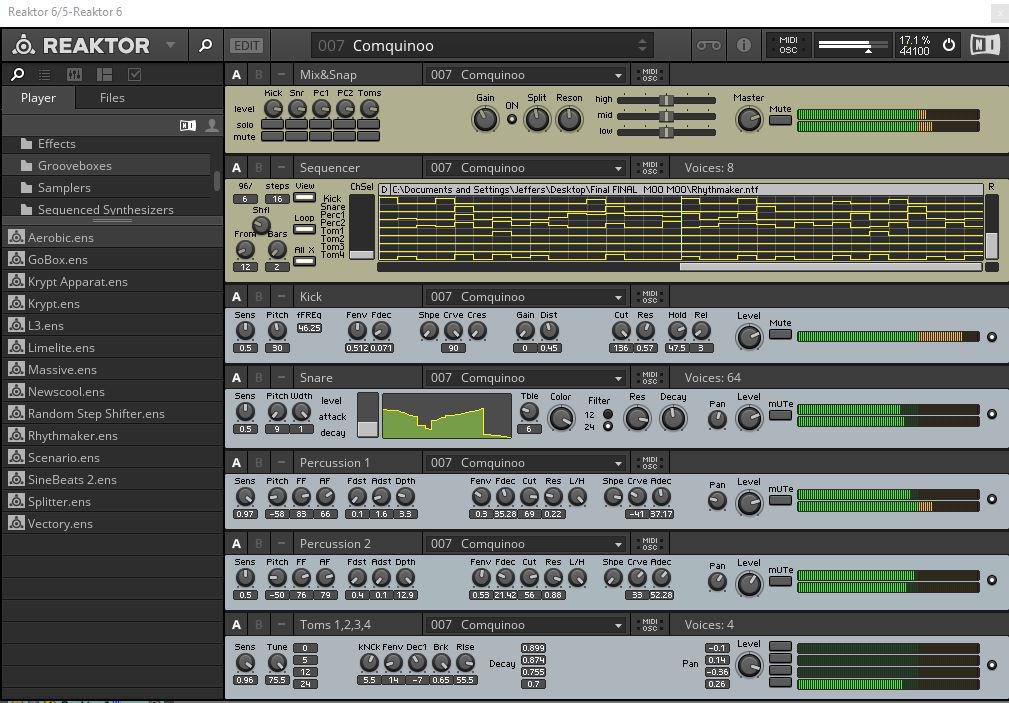
Task: Click the MIDI OSC icon in Mix&Snap header
Action: [650, 75]
